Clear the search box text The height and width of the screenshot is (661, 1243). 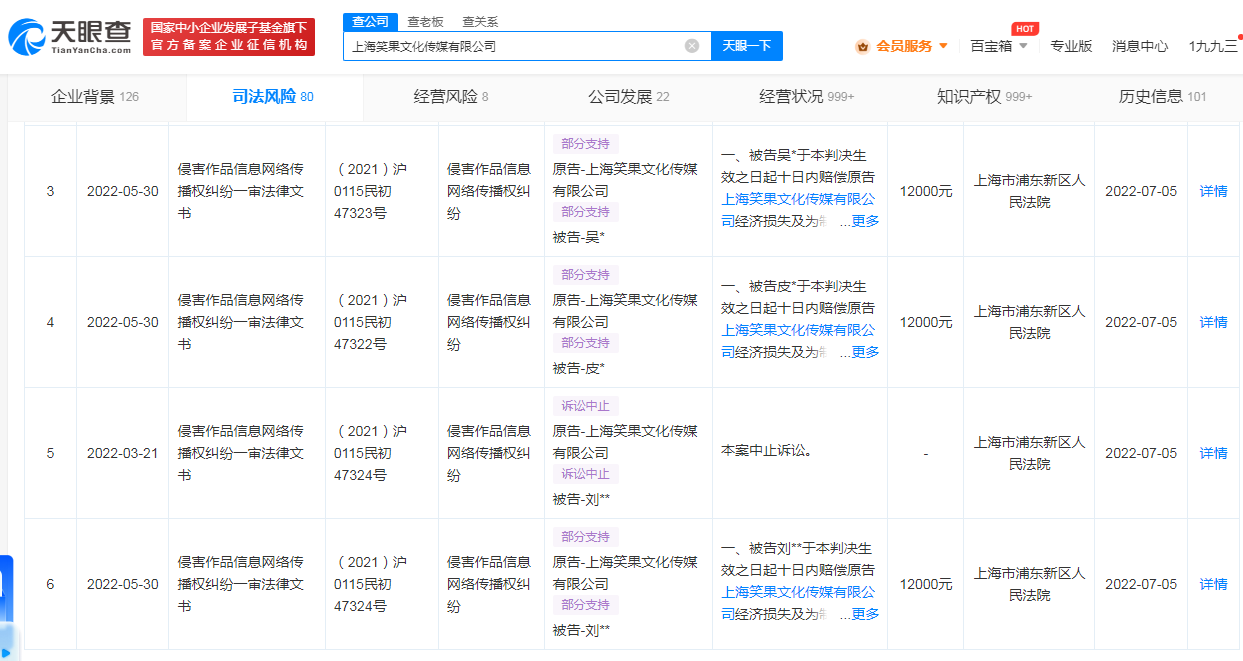coord(692,46)
